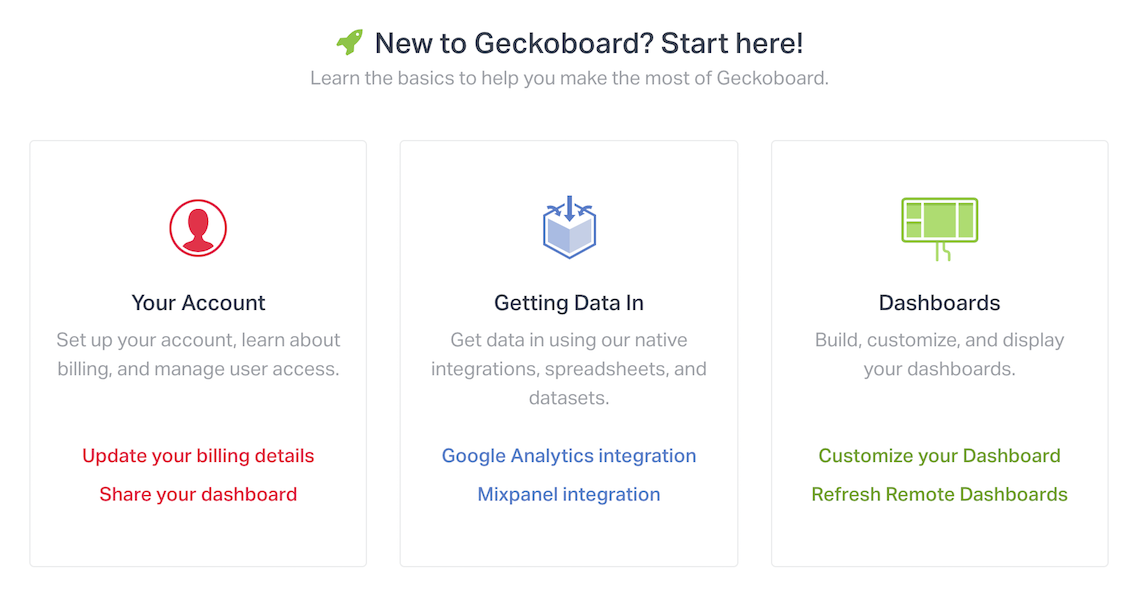Select the Getting Data In card title
The image size is (1144, 601).
(x=569, y=303)
